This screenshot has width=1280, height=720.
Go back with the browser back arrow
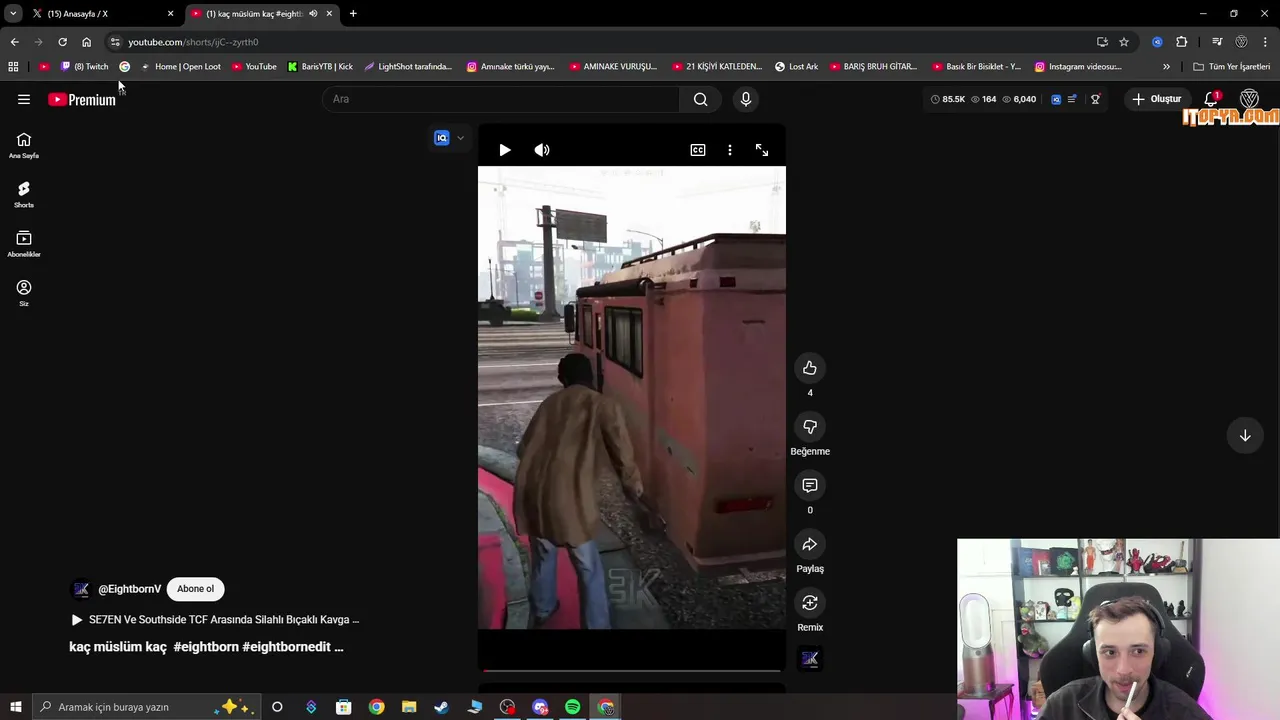(14, 42)
